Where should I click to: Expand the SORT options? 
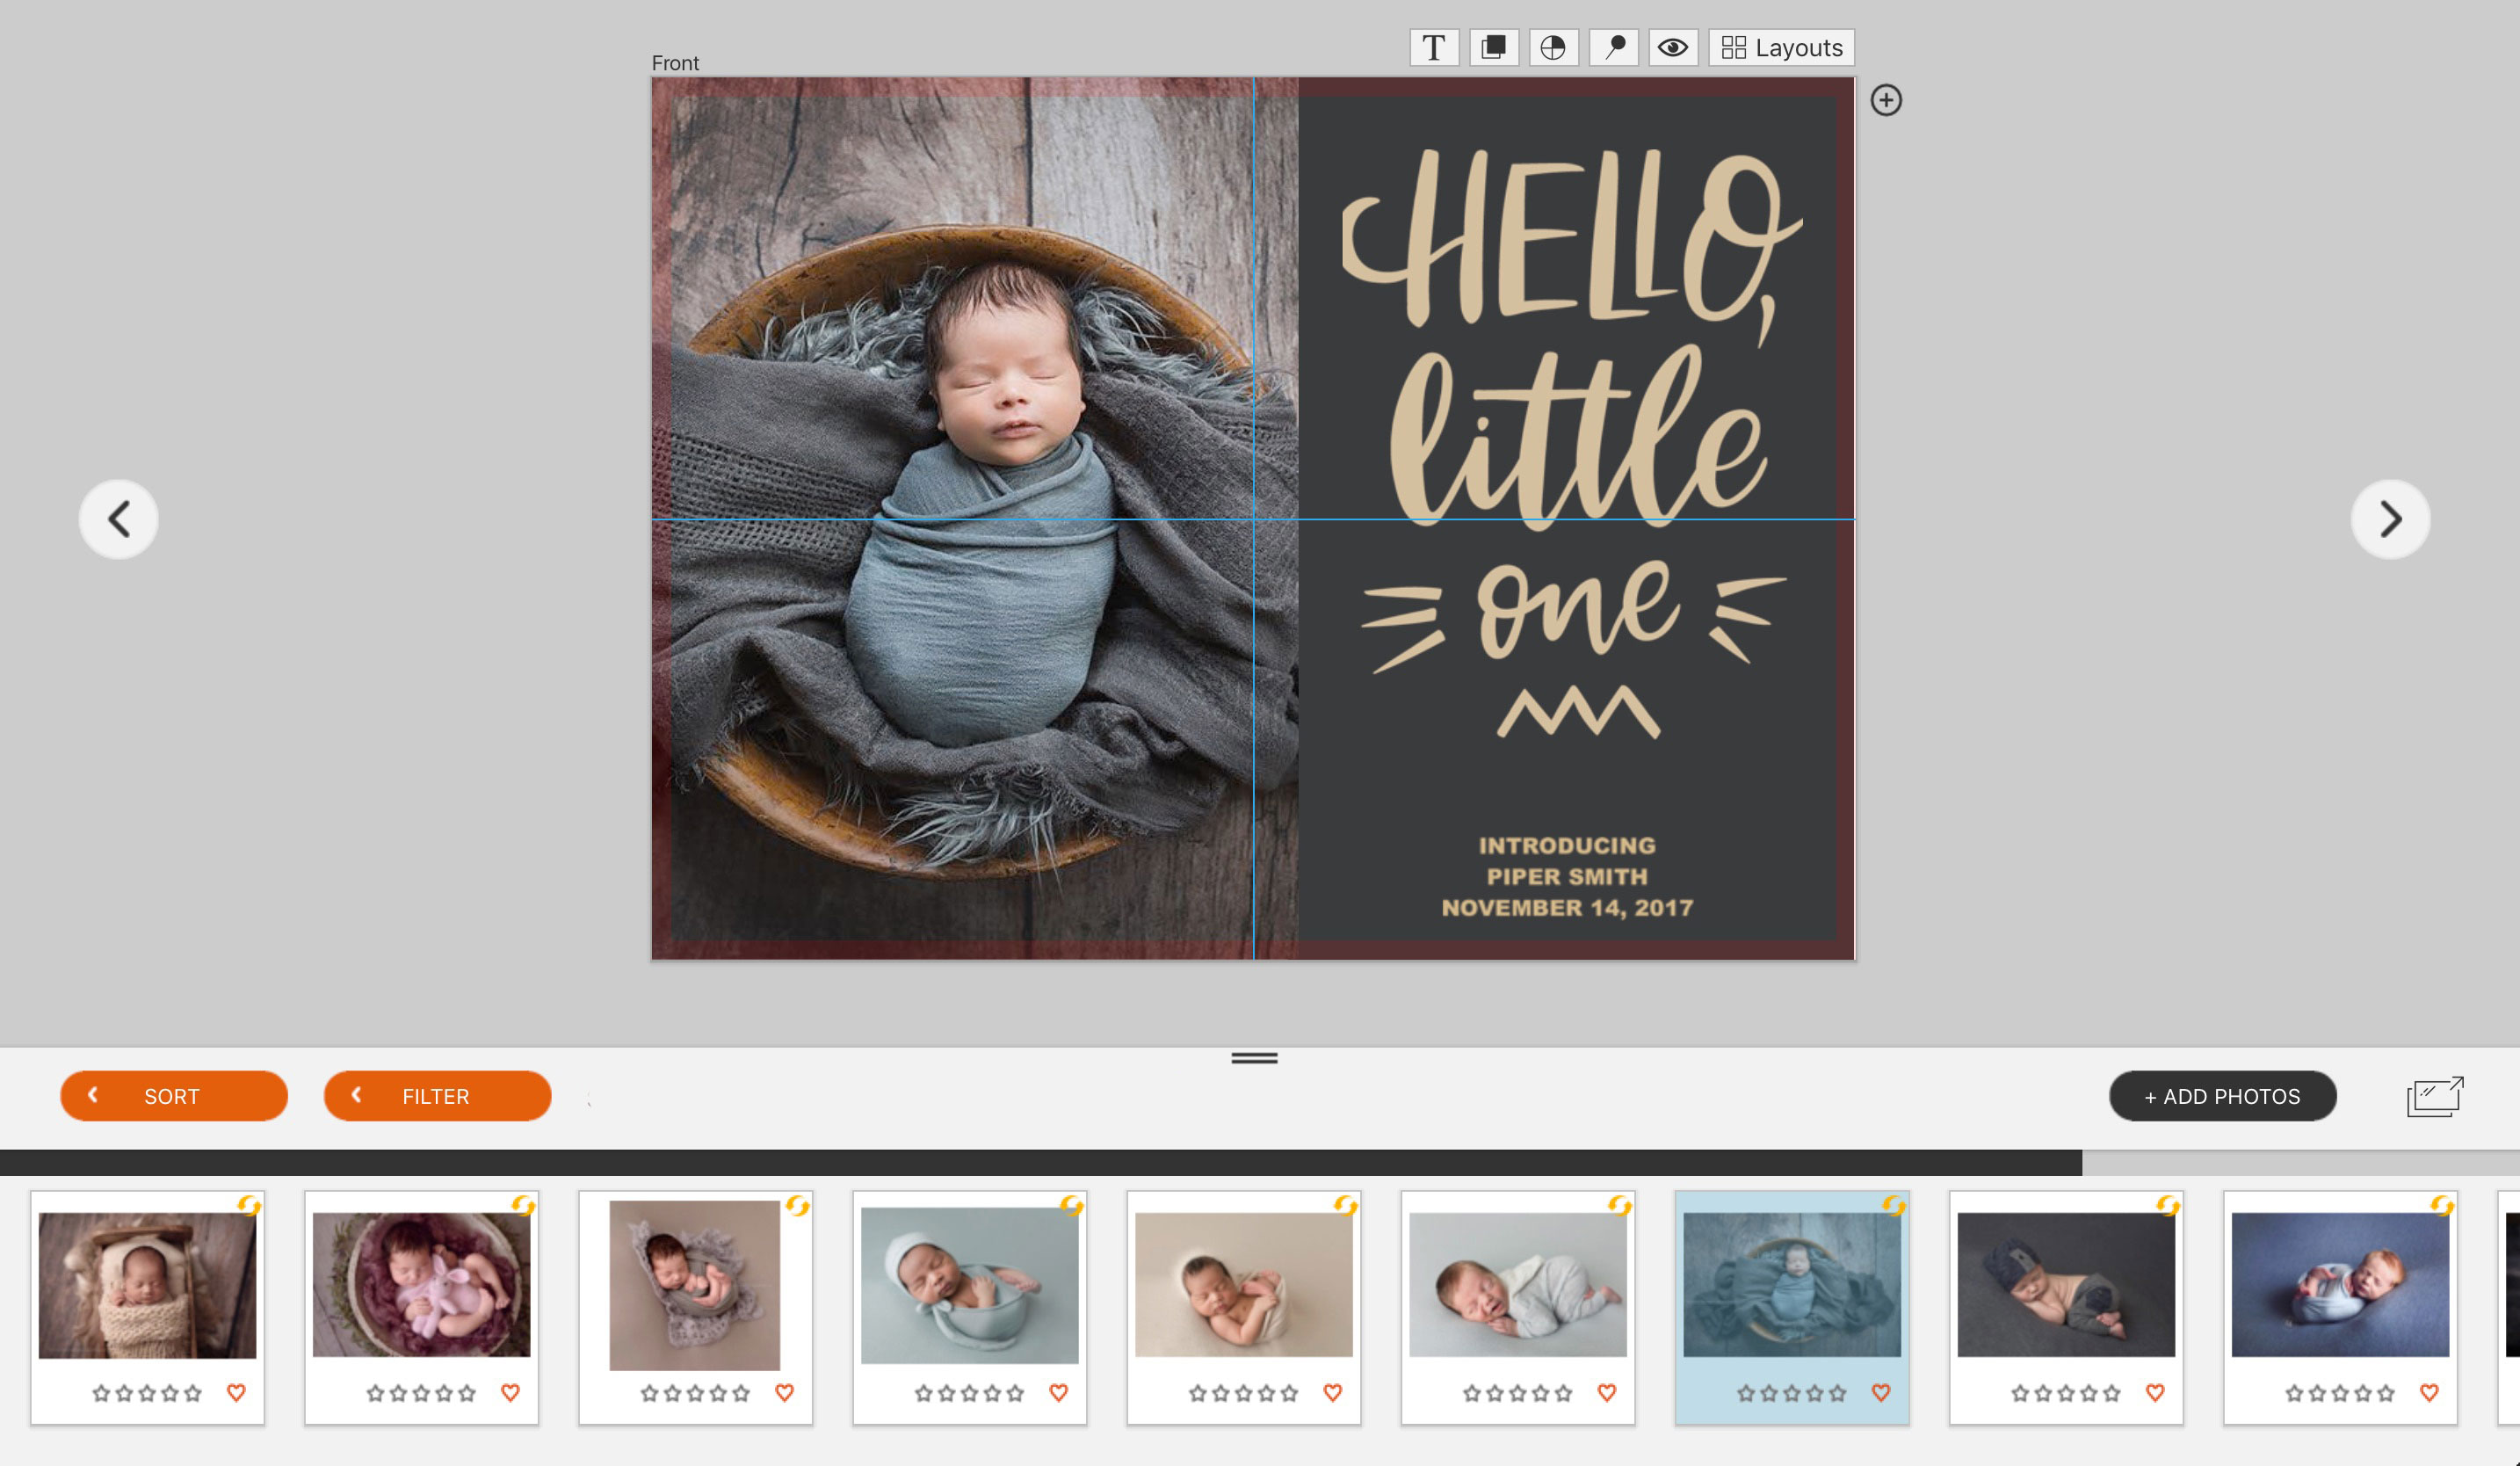[x=174, y=1096]
